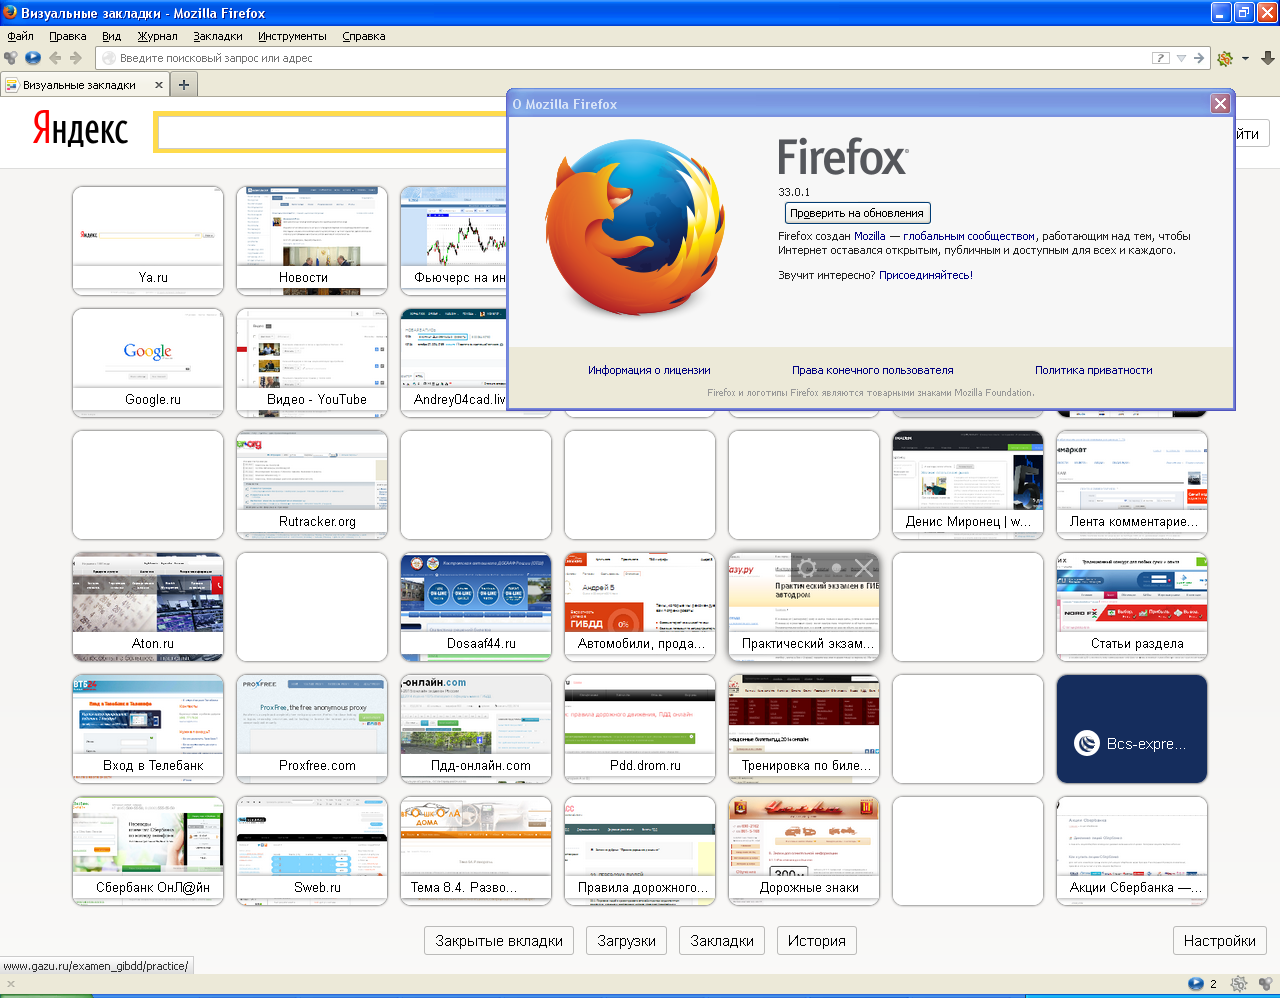Open the Сбербанк ОнЛ@йн tile

coord(148,851)
